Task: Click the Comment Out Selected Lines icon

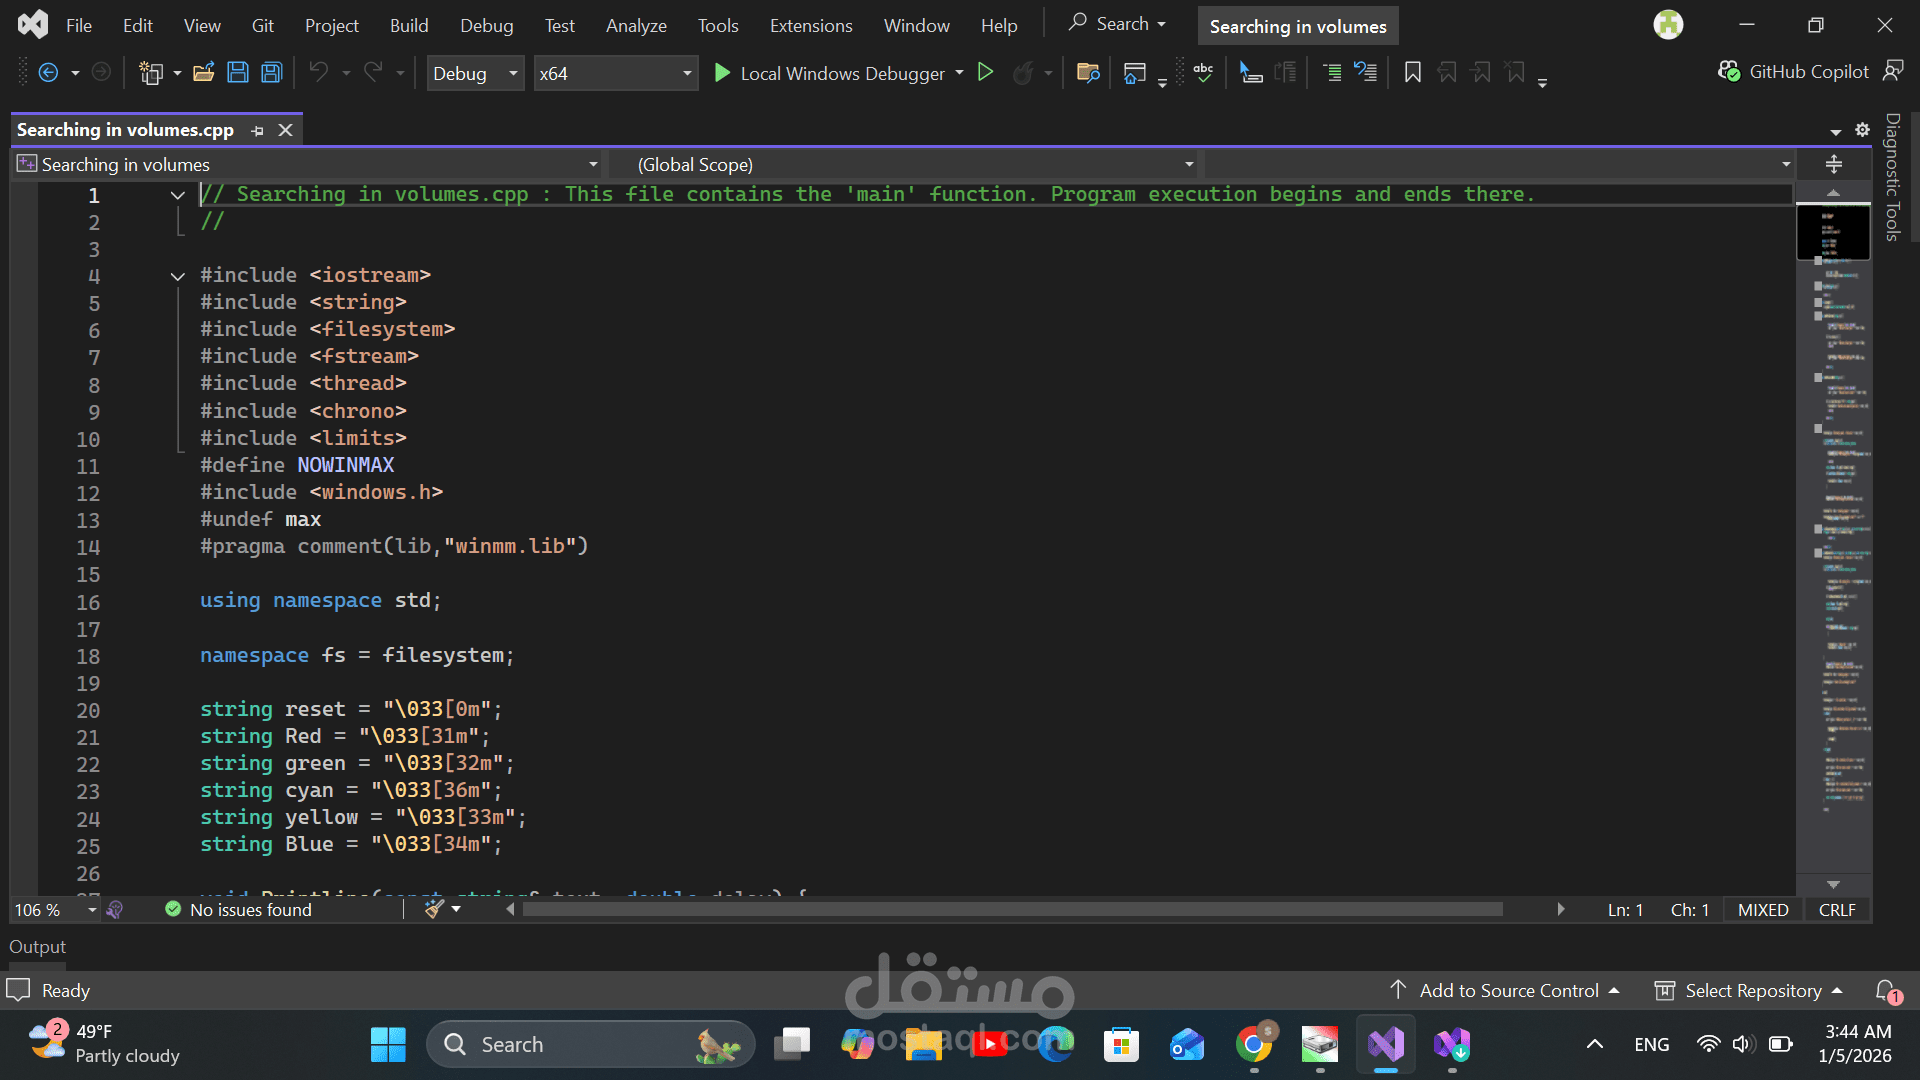Action: point(1332,73)
